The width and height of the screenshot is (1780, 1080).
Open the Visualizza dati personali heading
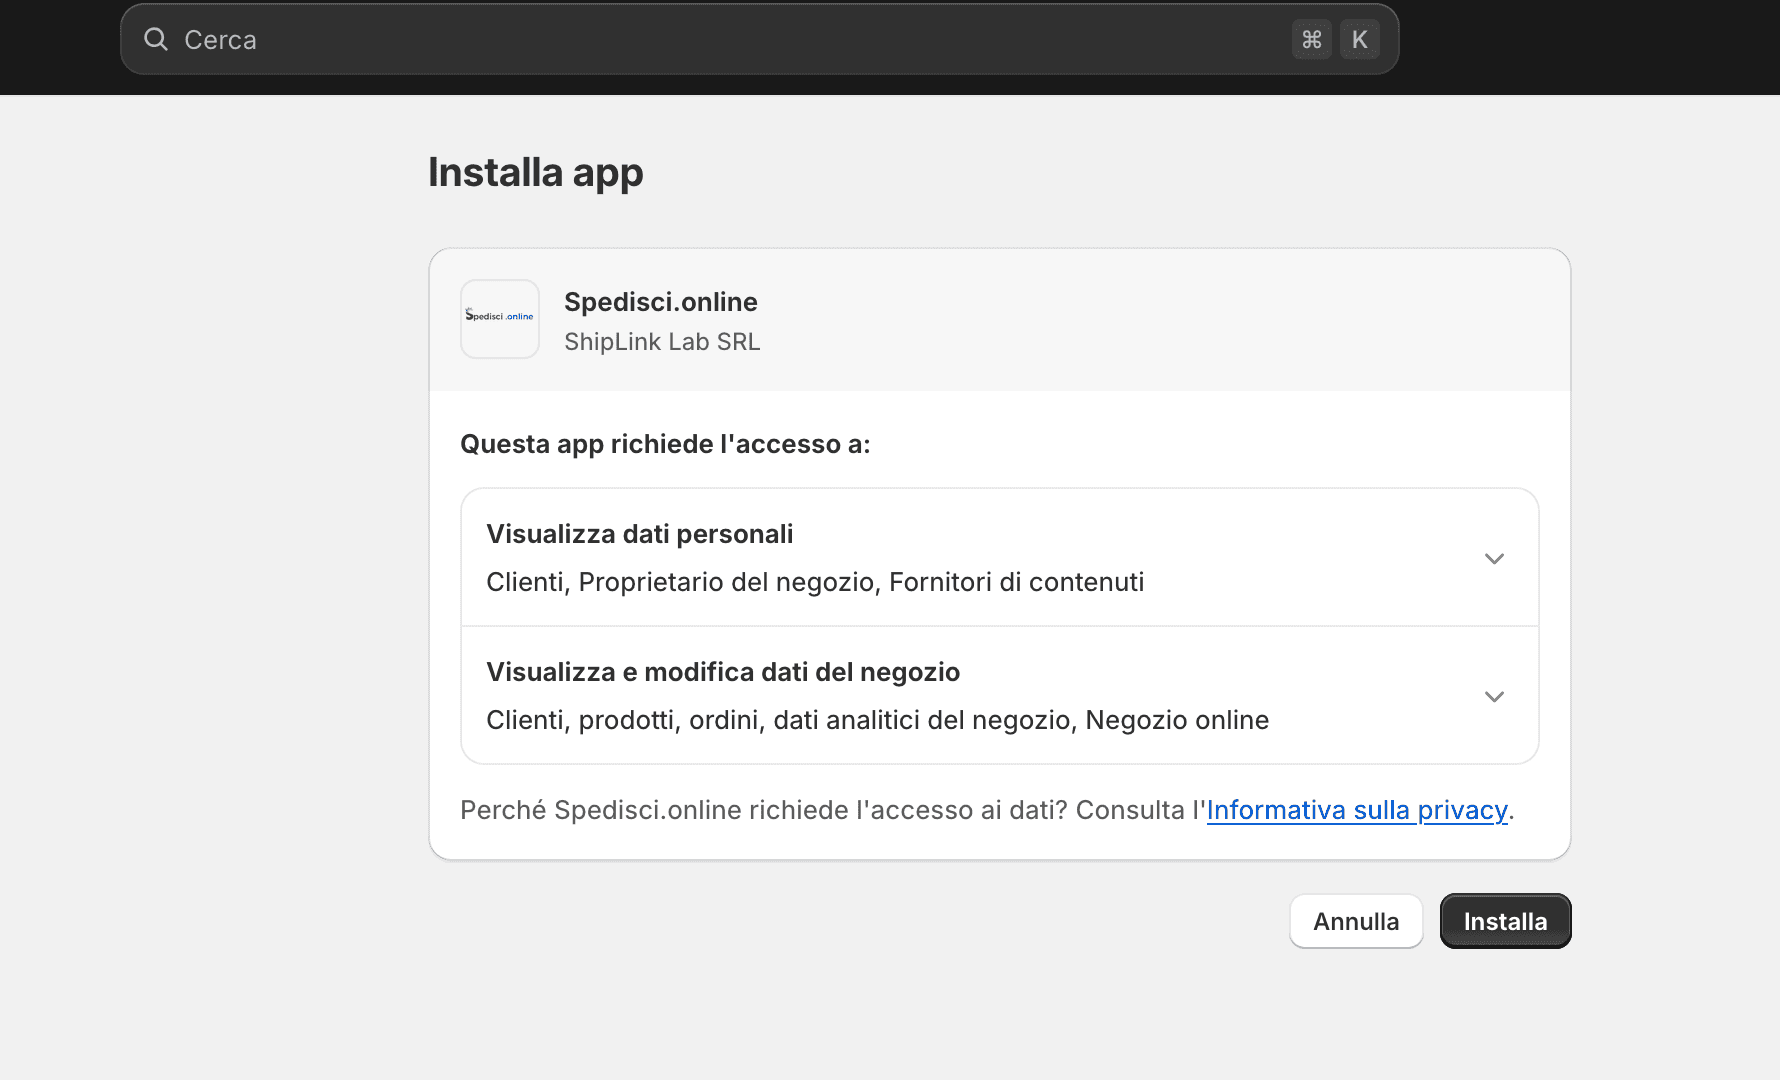coord(639,534)
